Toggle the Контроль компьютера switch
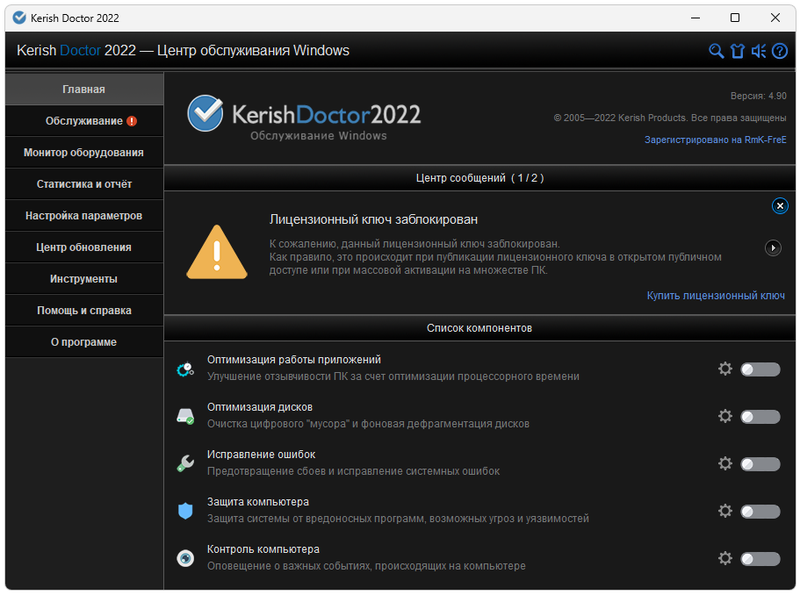 tap(760, 559)
